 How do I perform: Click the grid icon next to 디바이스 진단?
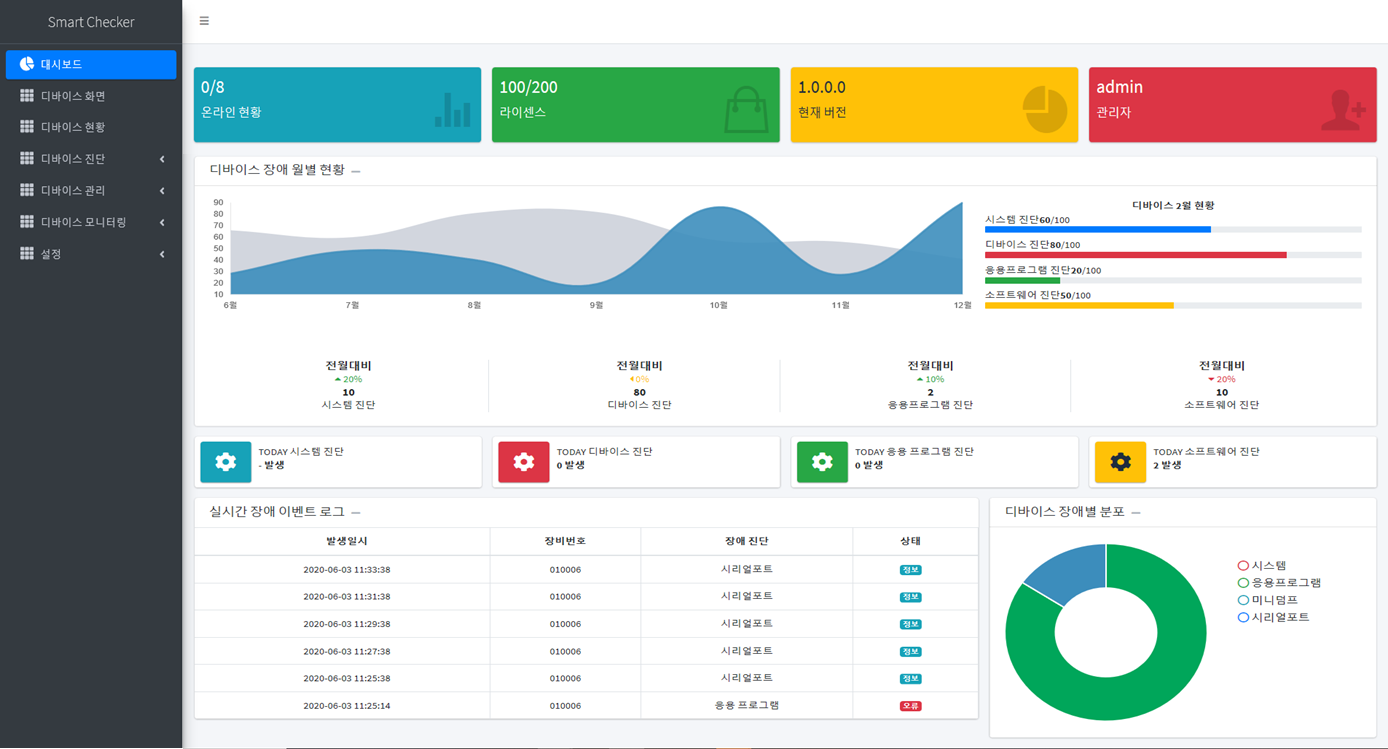[27, 159]
